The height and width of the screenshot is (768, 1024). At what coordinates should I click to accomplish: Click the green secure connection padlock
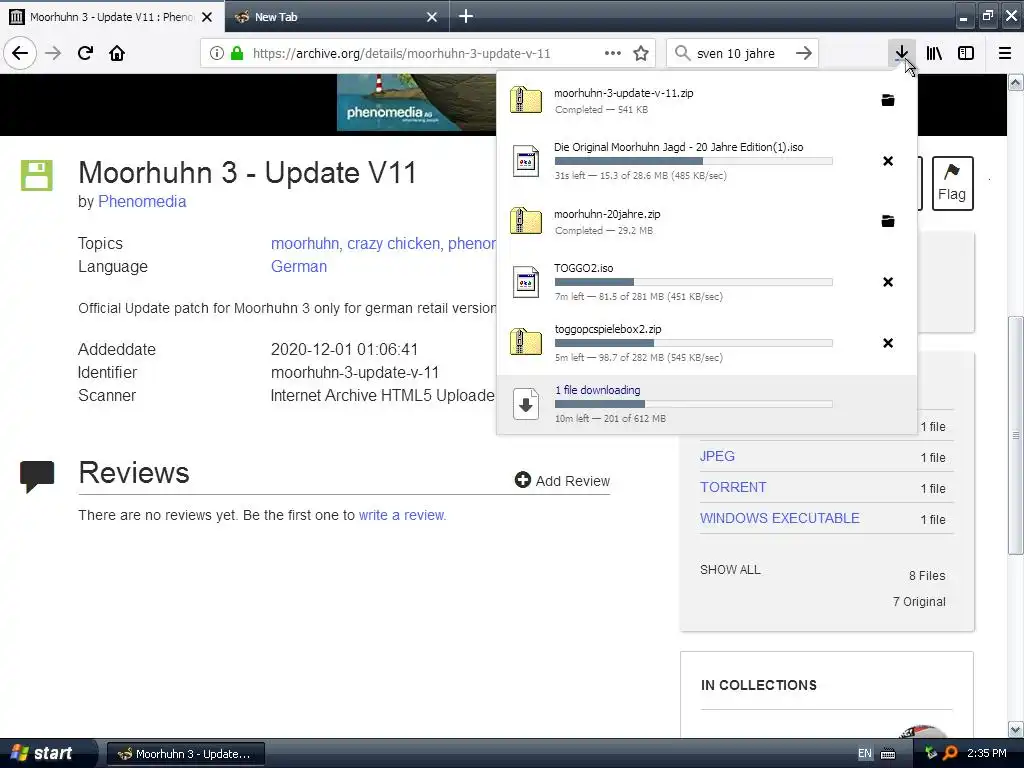tap(236, 53)
